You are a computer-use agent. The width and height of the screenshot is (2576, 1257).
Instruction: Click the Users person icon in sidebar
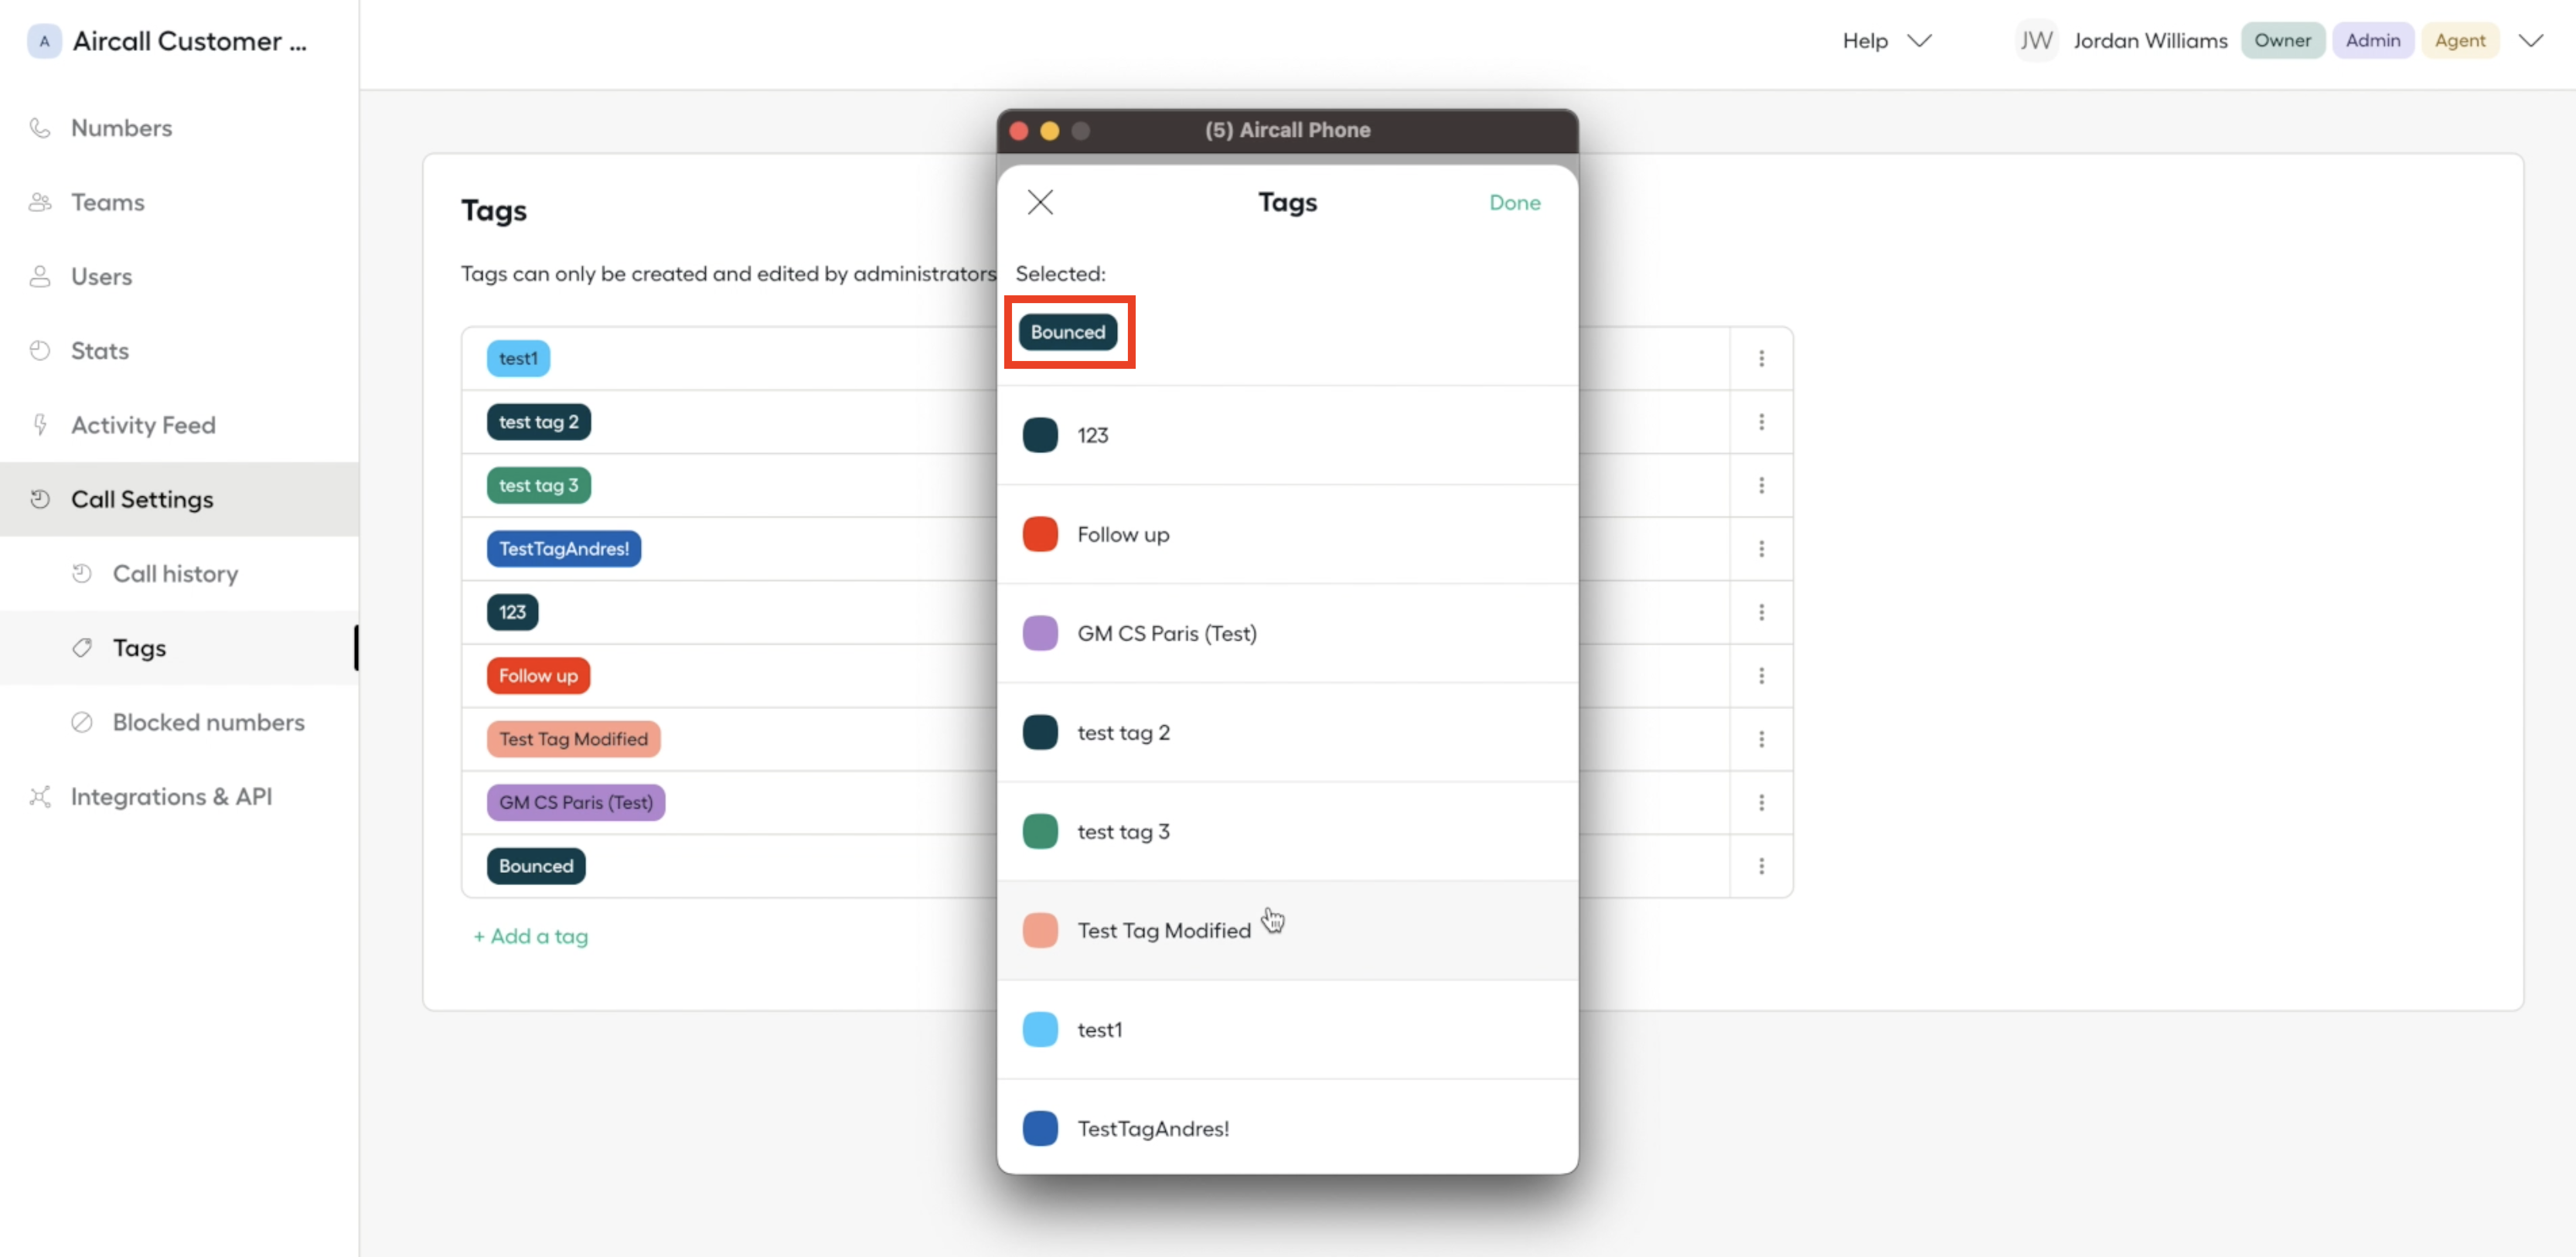[40, 276]
